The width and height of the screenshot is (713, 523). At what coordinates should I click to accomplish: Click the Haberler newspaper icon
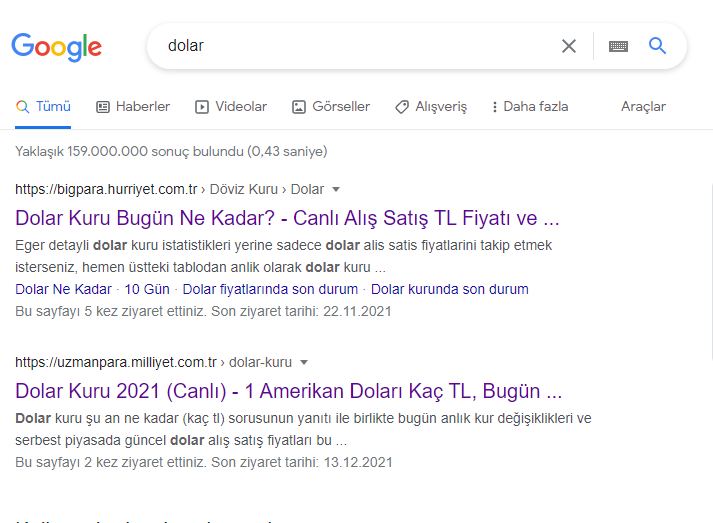103,107
